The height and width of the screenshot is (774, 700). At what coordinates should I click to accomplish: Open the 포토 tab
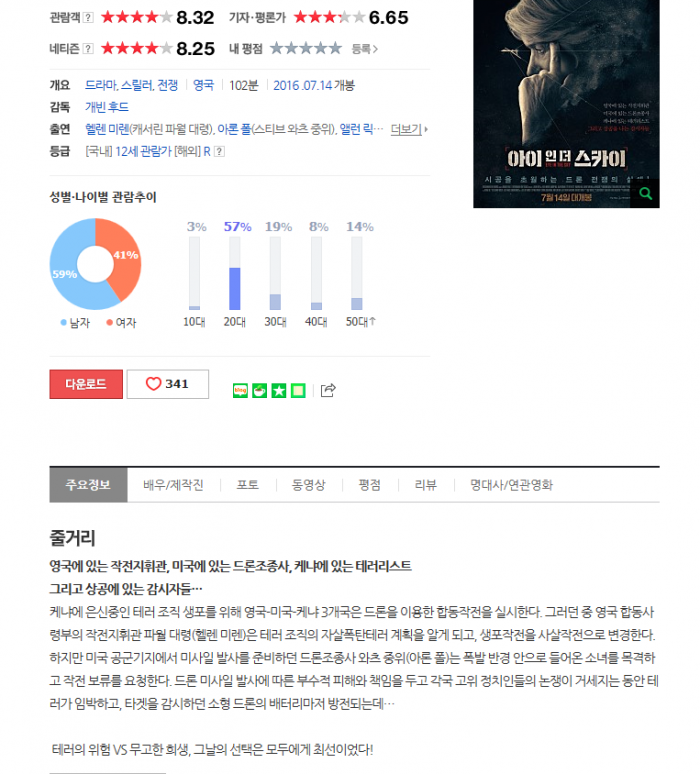tap(247, 485)
